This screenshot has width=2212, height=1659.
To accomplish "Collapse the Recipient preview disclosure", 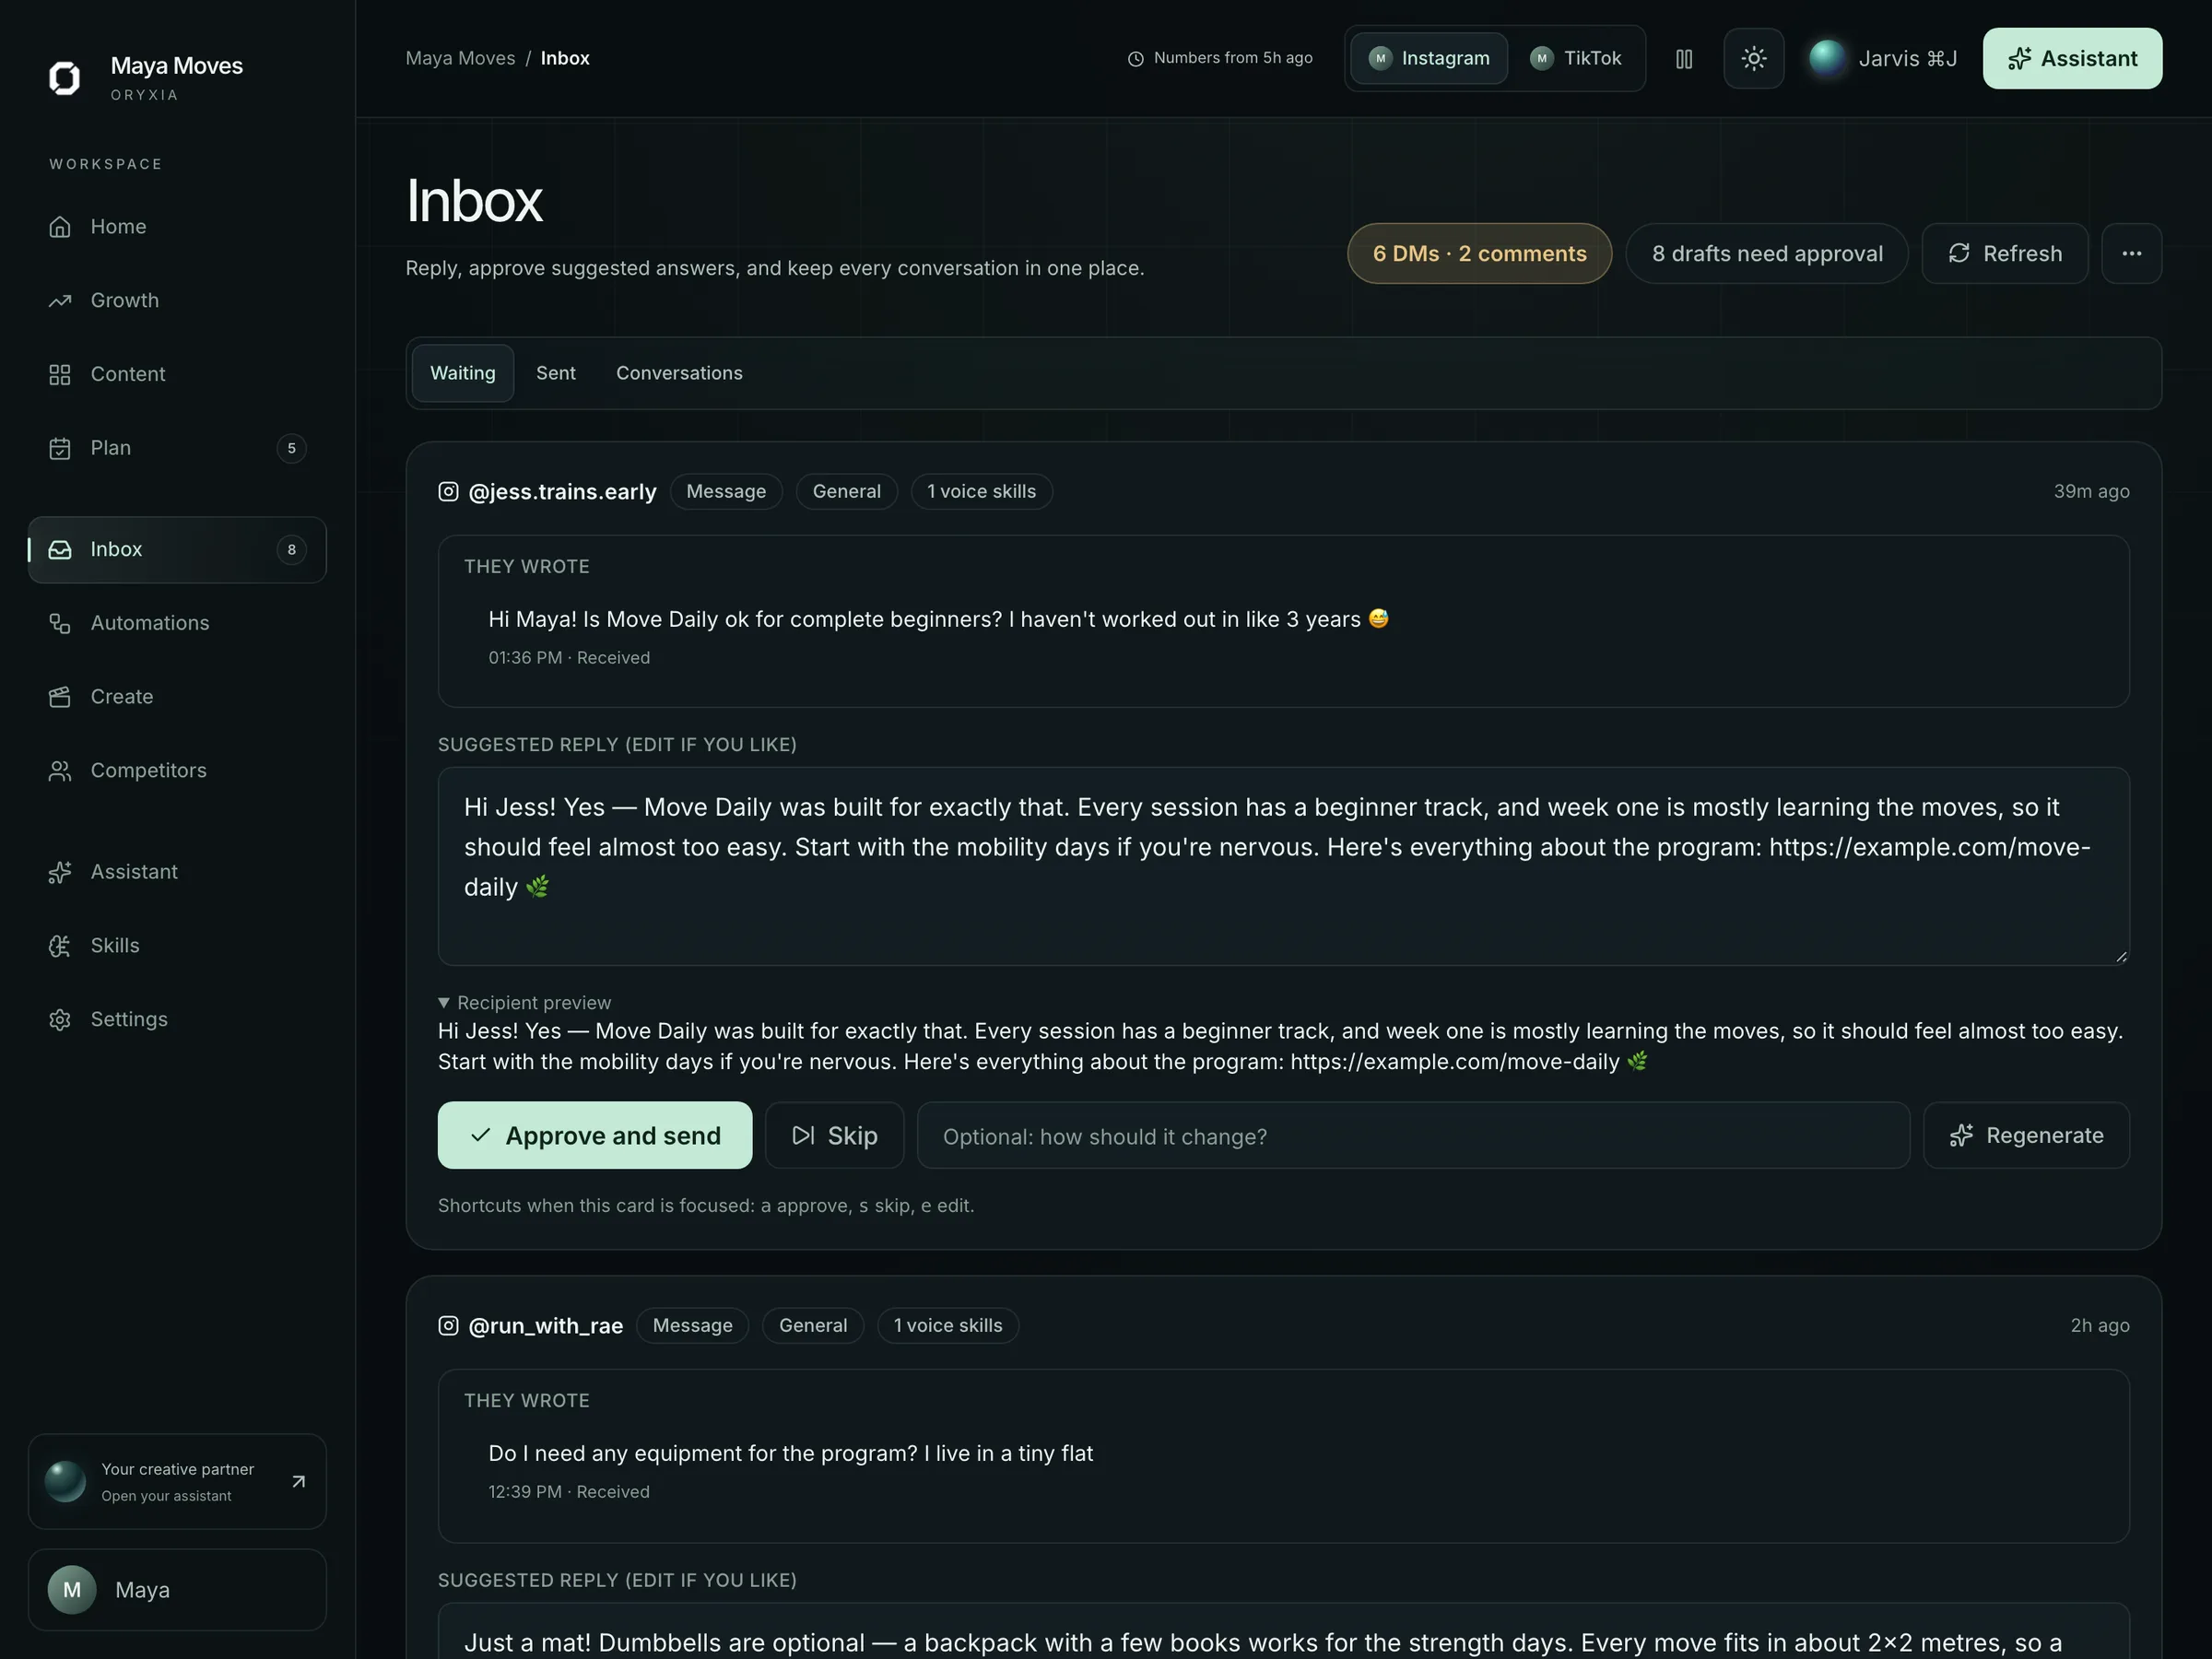I will [524, 1002].
